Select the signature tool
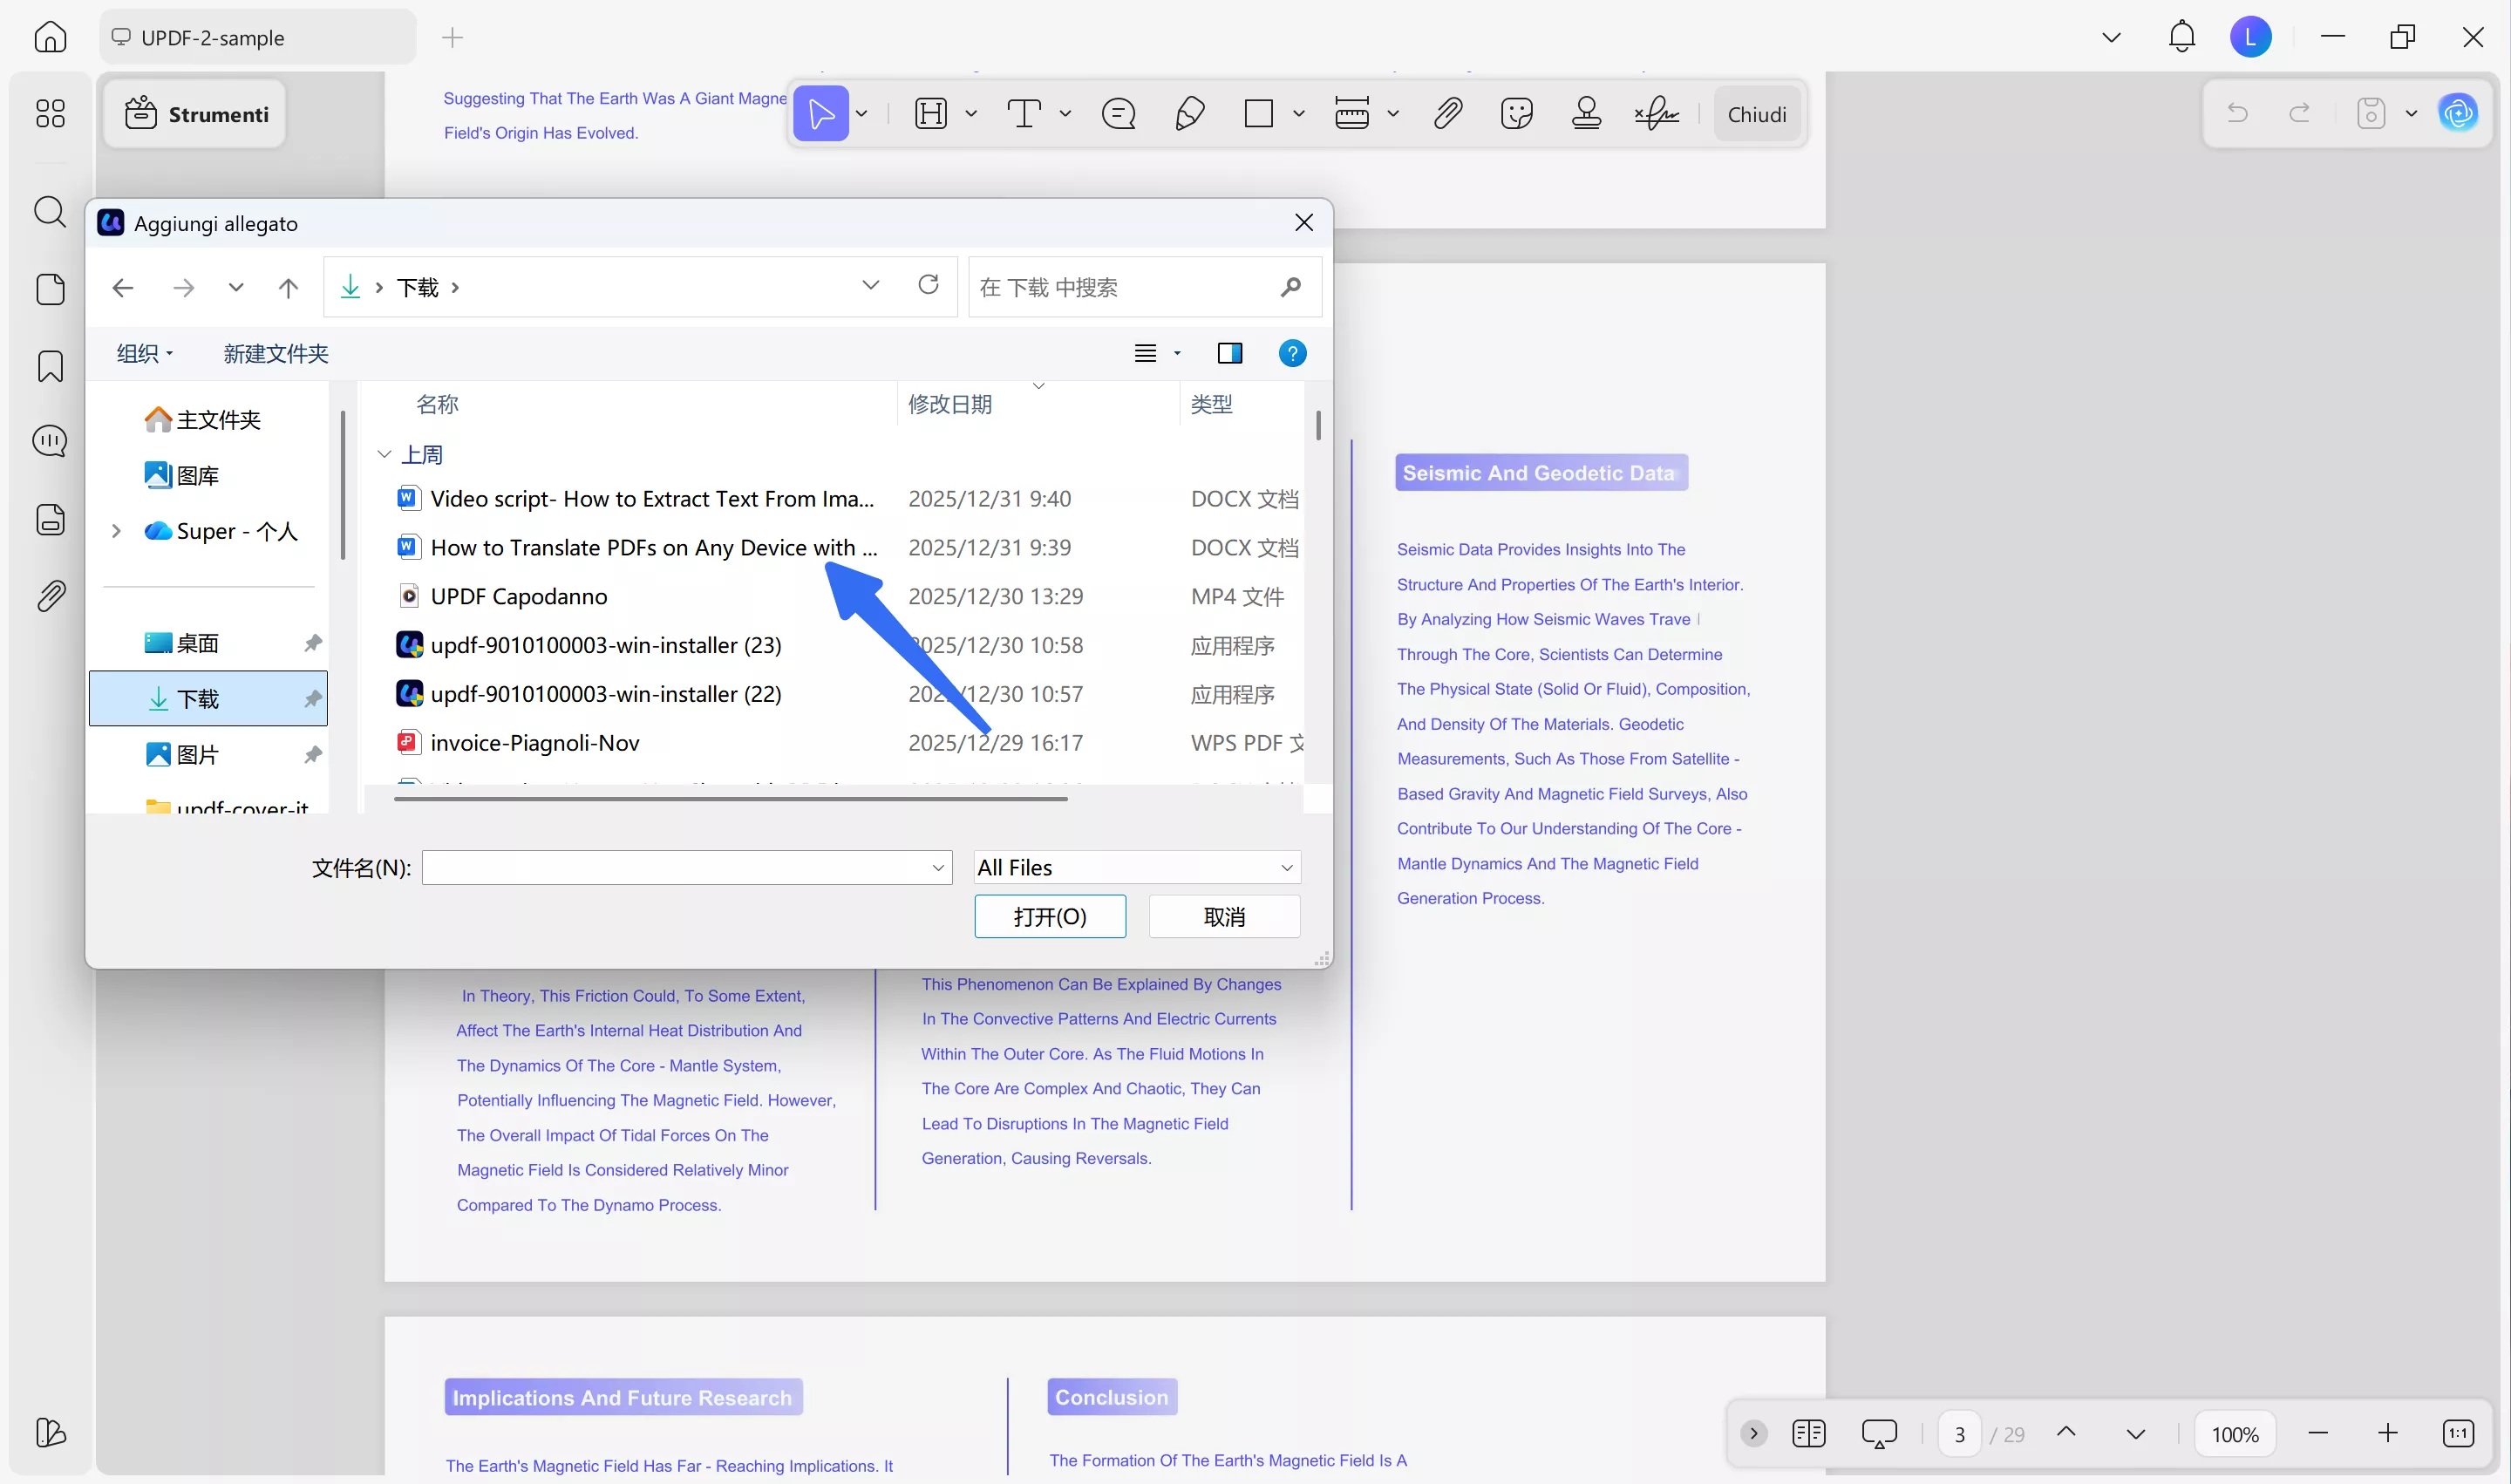The height and width of the screenshot is (1484, 2511). 1656,113
